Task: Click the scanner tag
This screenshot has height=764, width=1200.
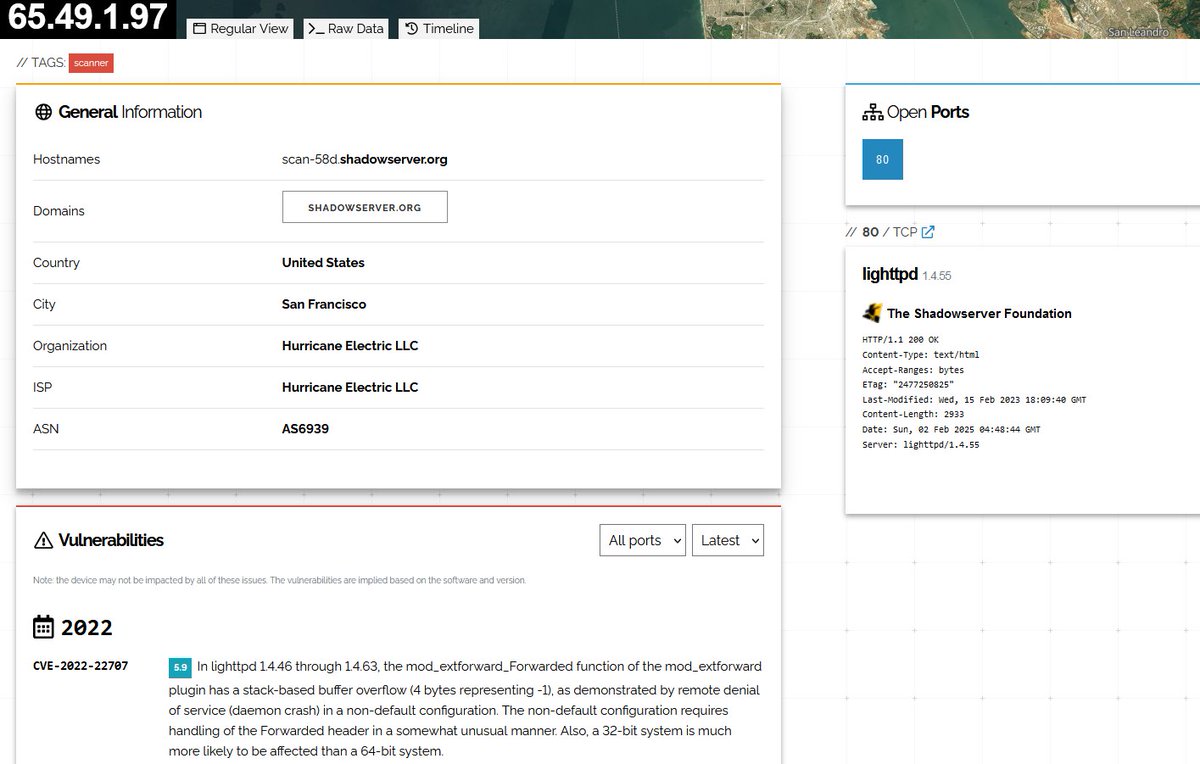Action: click(91, 63)
